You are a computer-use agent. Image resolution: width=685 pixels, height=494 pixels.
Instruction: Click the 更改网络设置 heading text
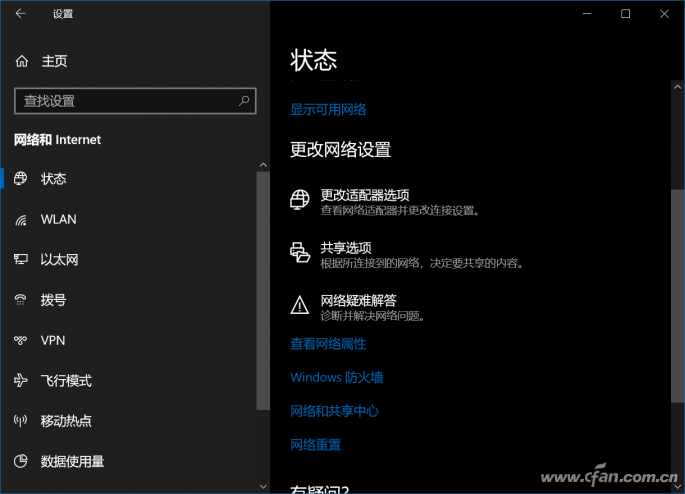pyautogui.click(x=340, y=149)
